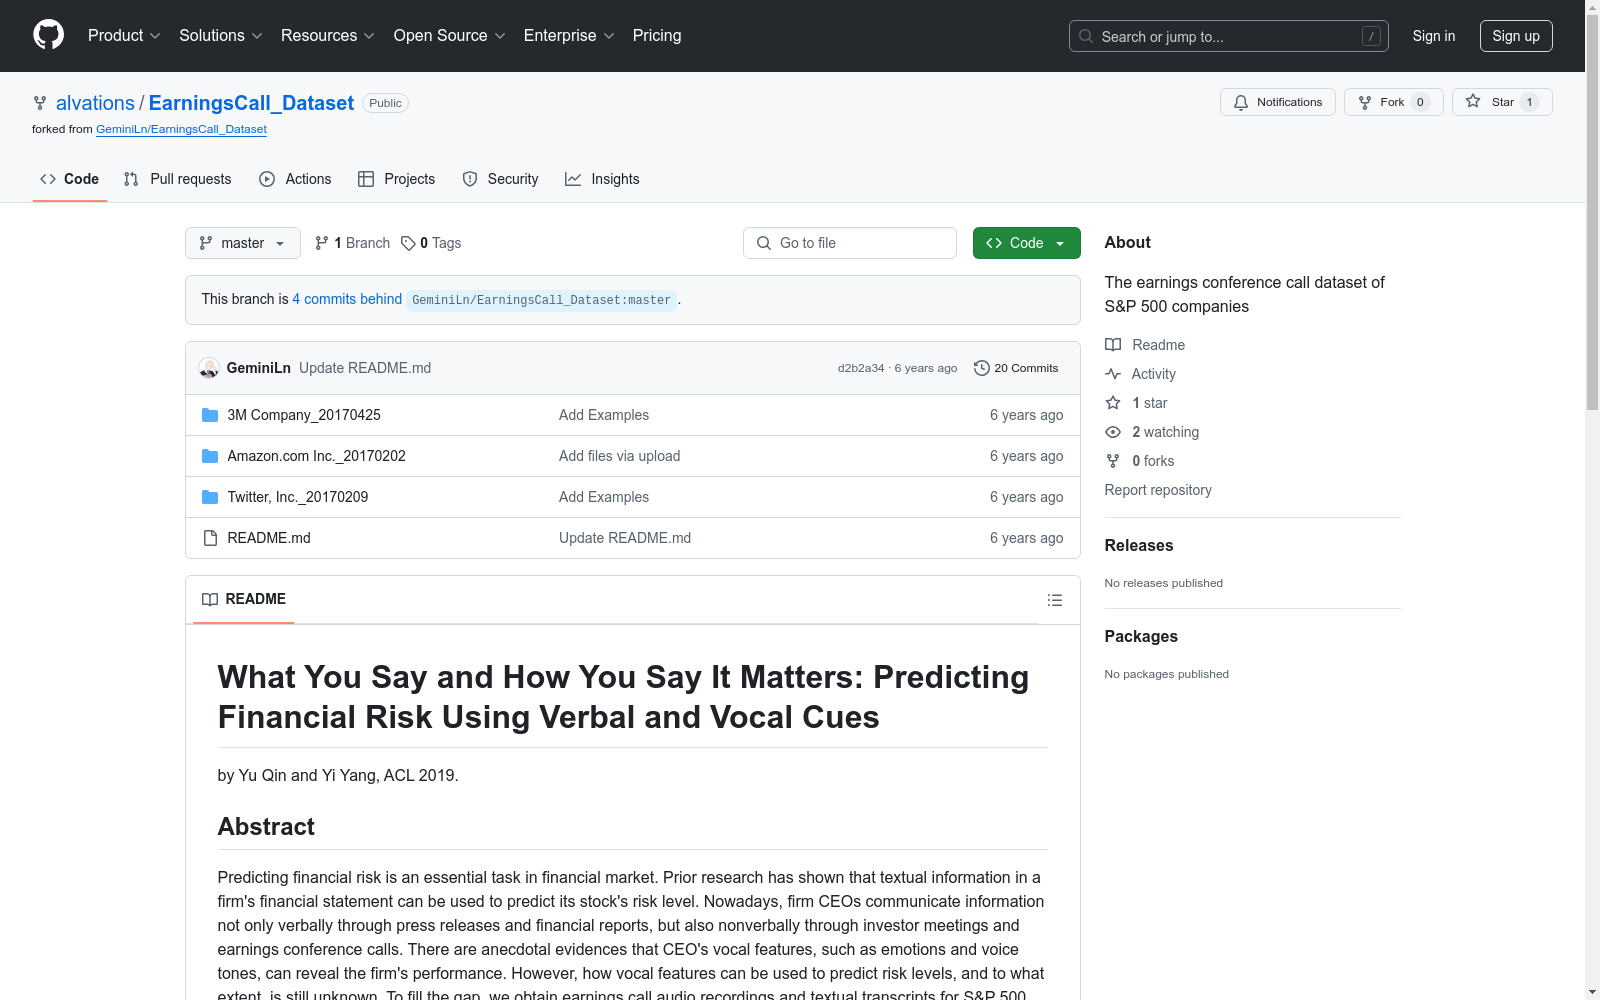Image resolution: width=1600 pixels, height=1000 pixels.
Task: Click the fork icon next to alvations
Action: click(40, 102)
